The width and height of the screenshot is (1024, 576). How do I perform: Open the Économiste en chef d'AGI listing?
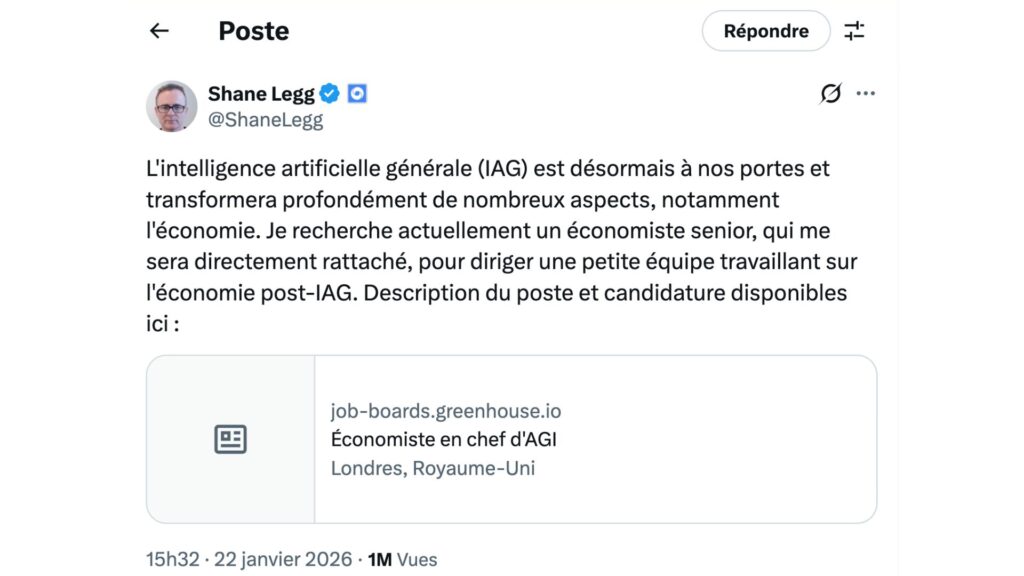pyautogui.click(x=446, y=438)
